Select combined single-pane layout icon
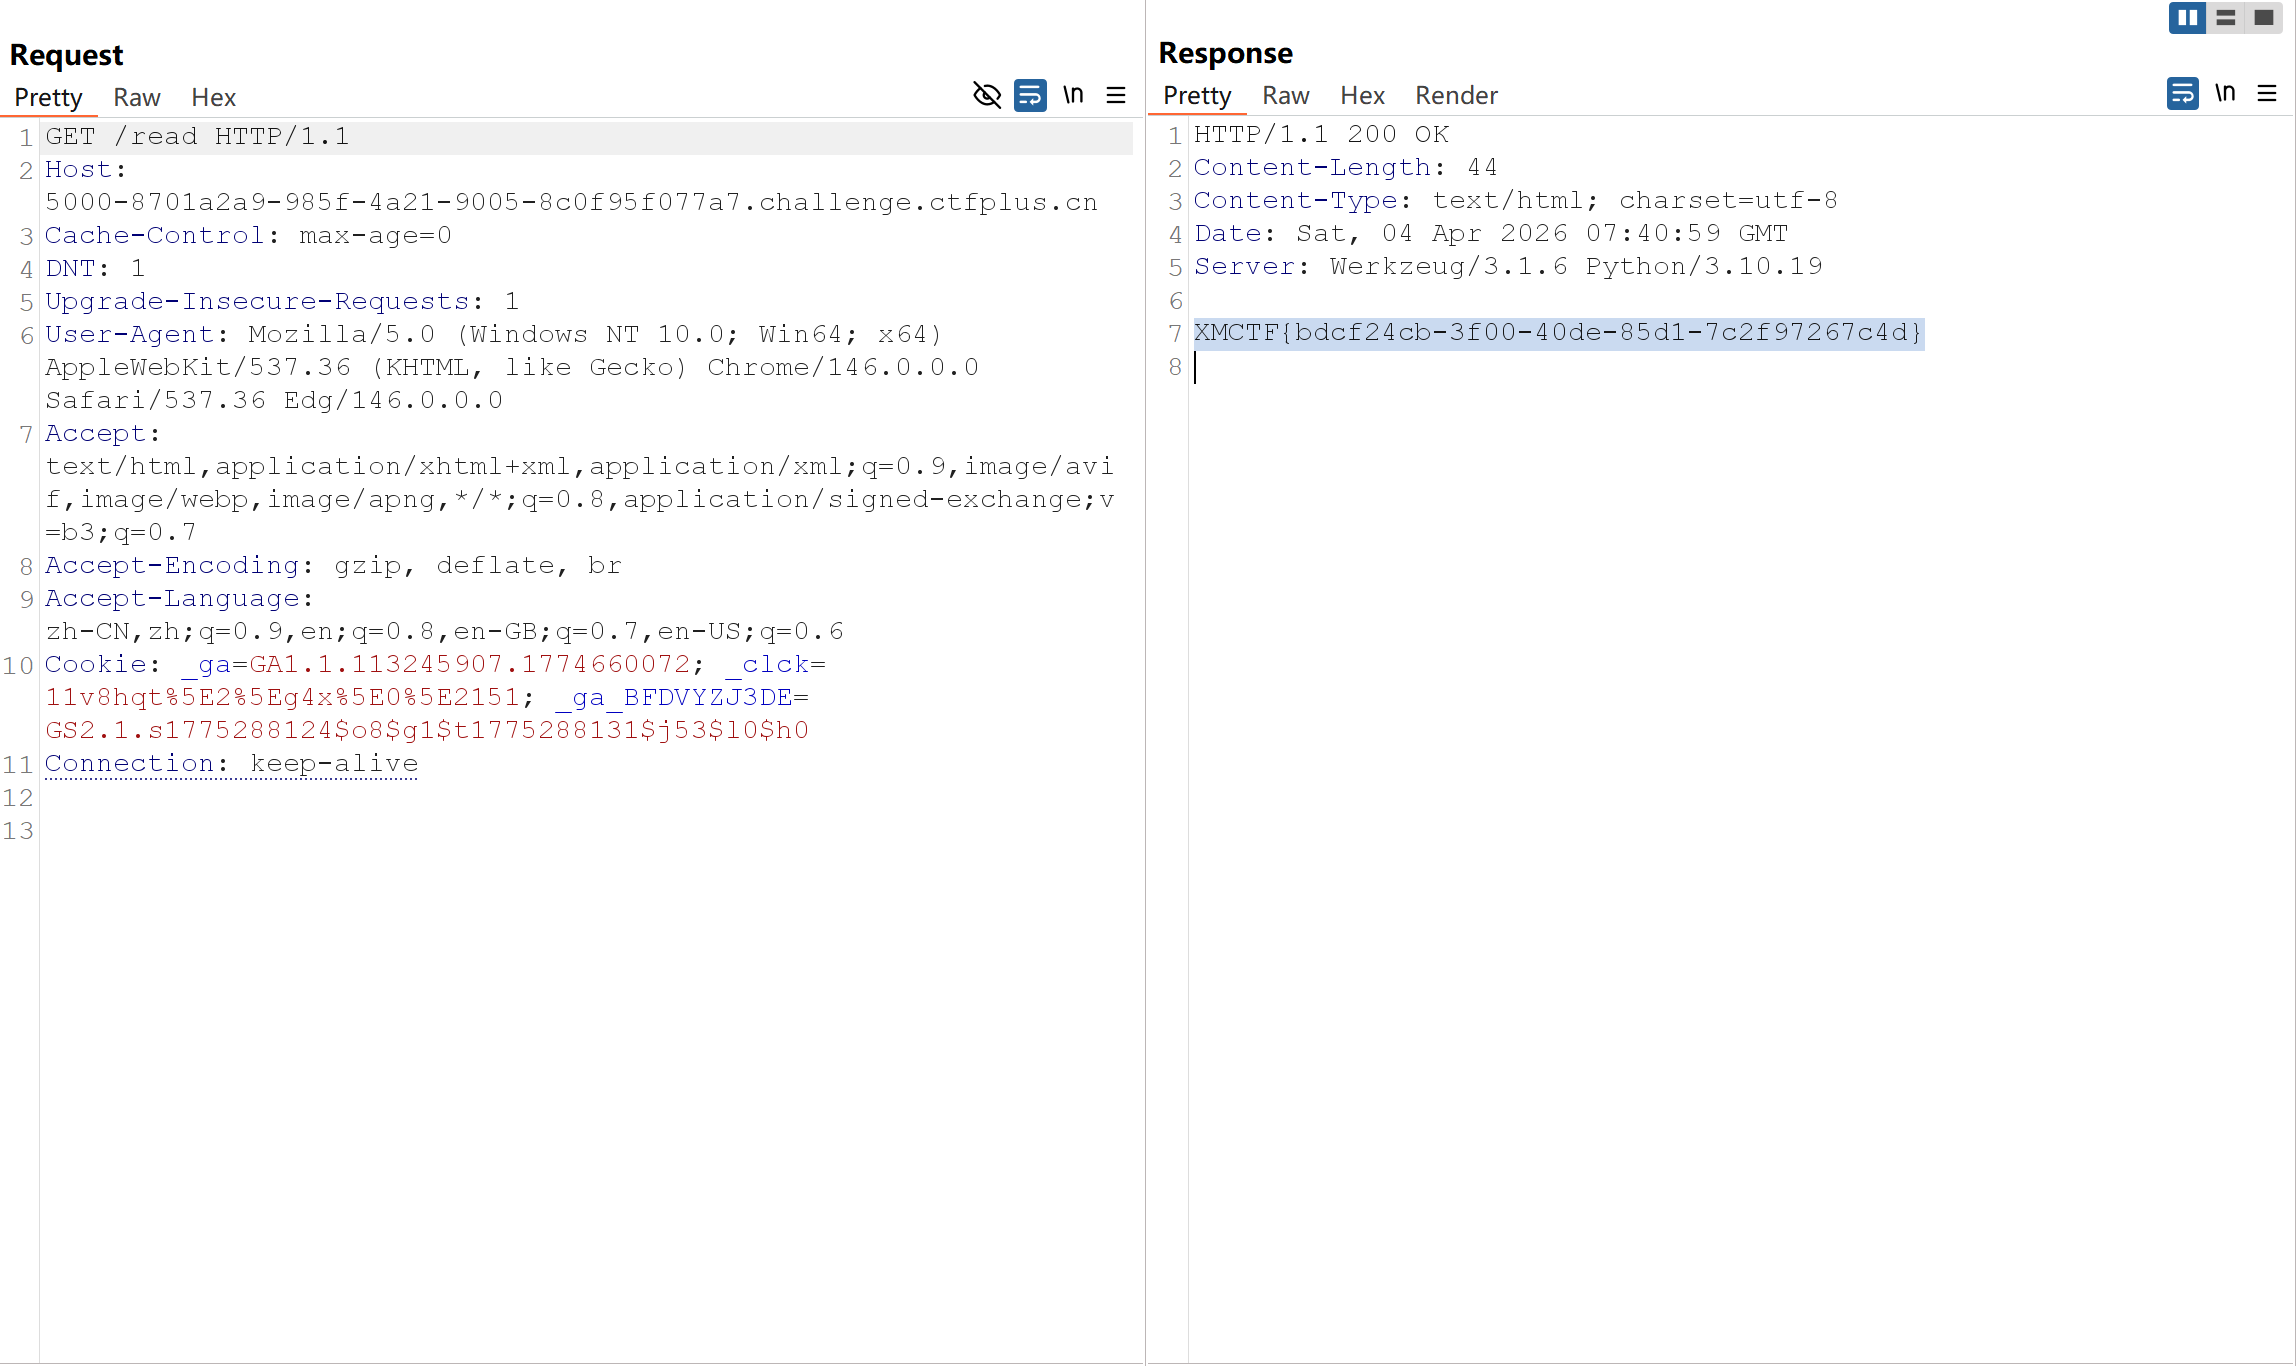 click(2264, 18)
